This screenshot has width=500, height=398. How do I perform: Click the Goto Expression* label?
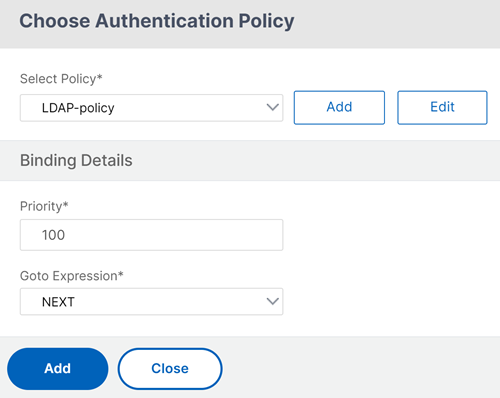point(72,276)
